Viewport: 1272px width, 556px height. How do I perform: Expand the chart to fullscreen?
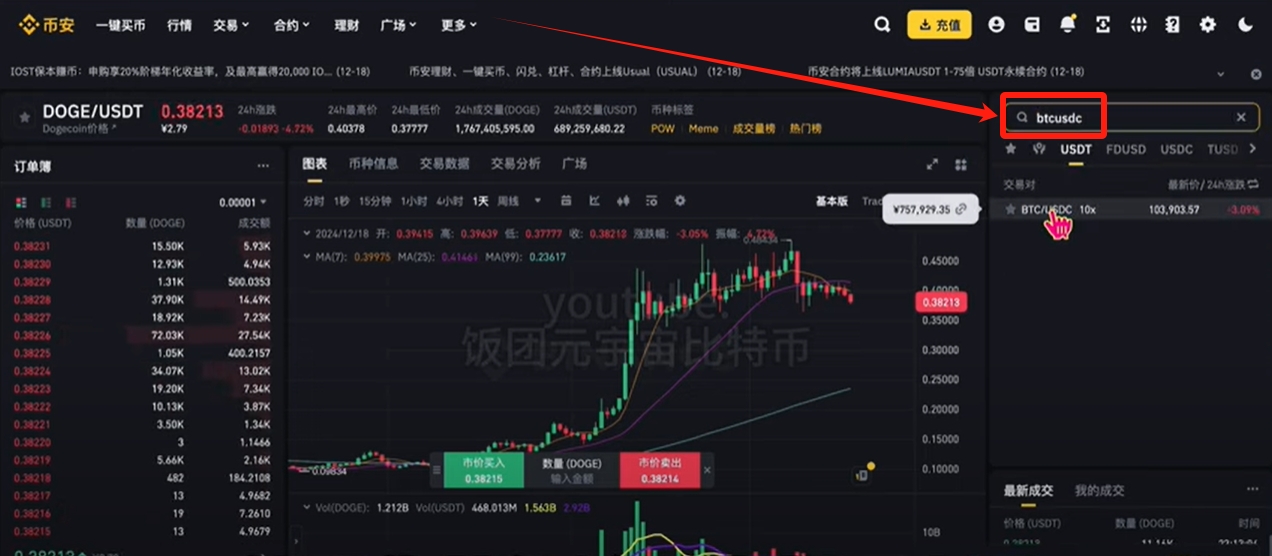pos(932,164)
